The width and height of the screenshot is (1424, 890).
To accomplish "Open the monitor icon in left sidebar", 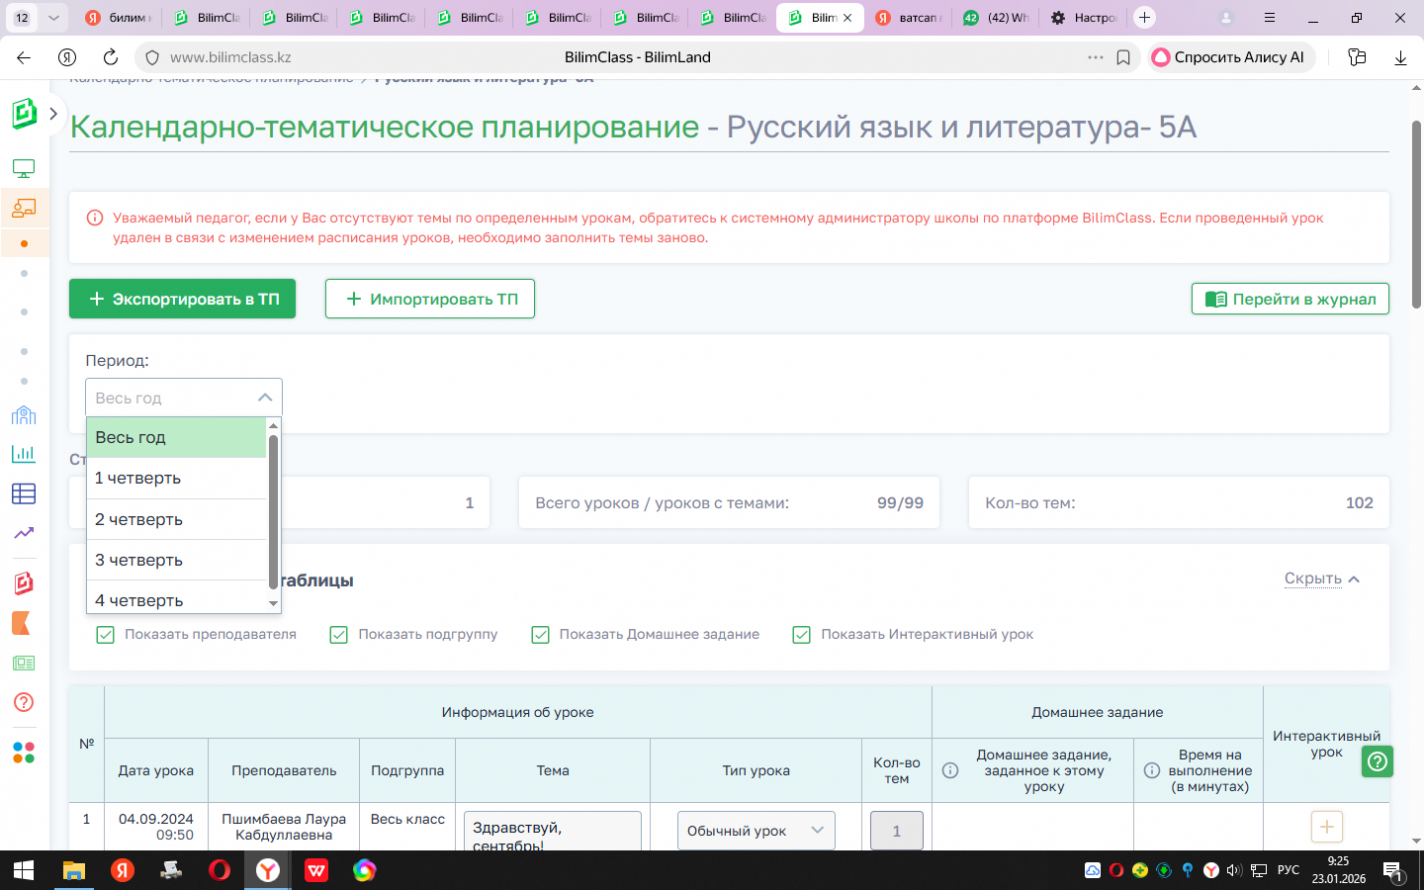I will 23,168.
